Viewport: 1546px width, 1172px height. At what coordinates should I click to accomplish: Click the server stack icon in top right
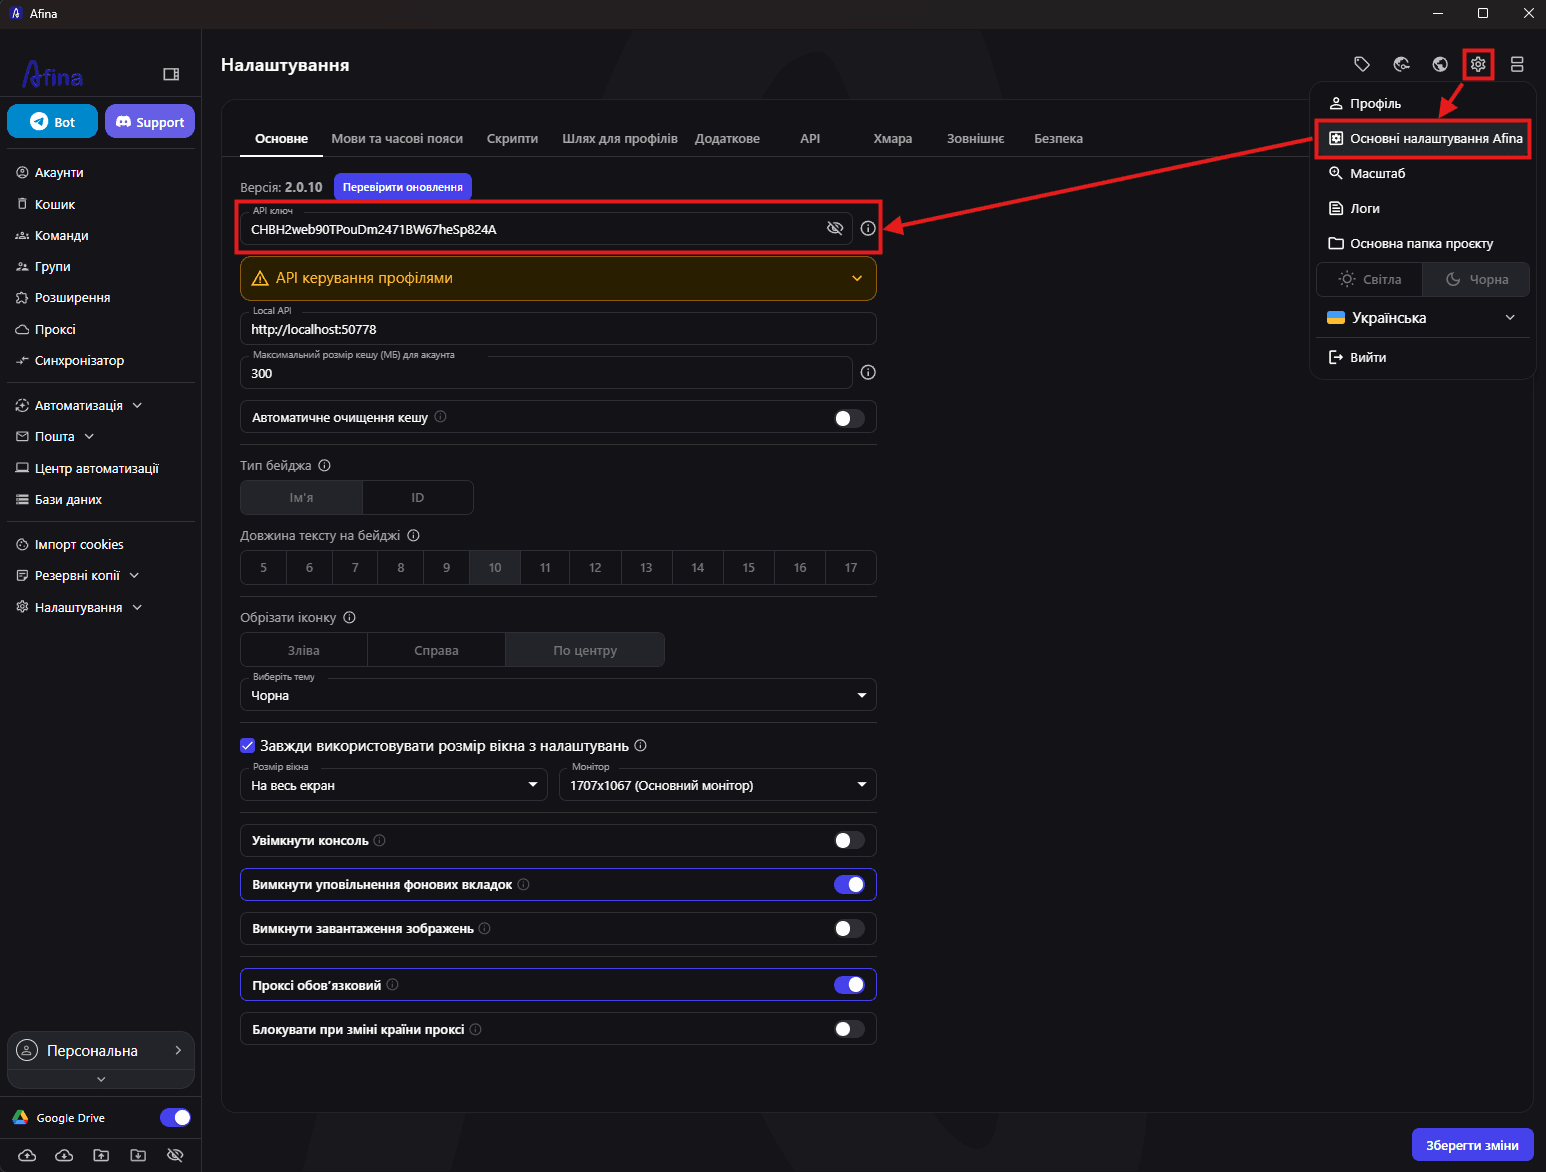pyautogui.click(x=1517, y=65)
